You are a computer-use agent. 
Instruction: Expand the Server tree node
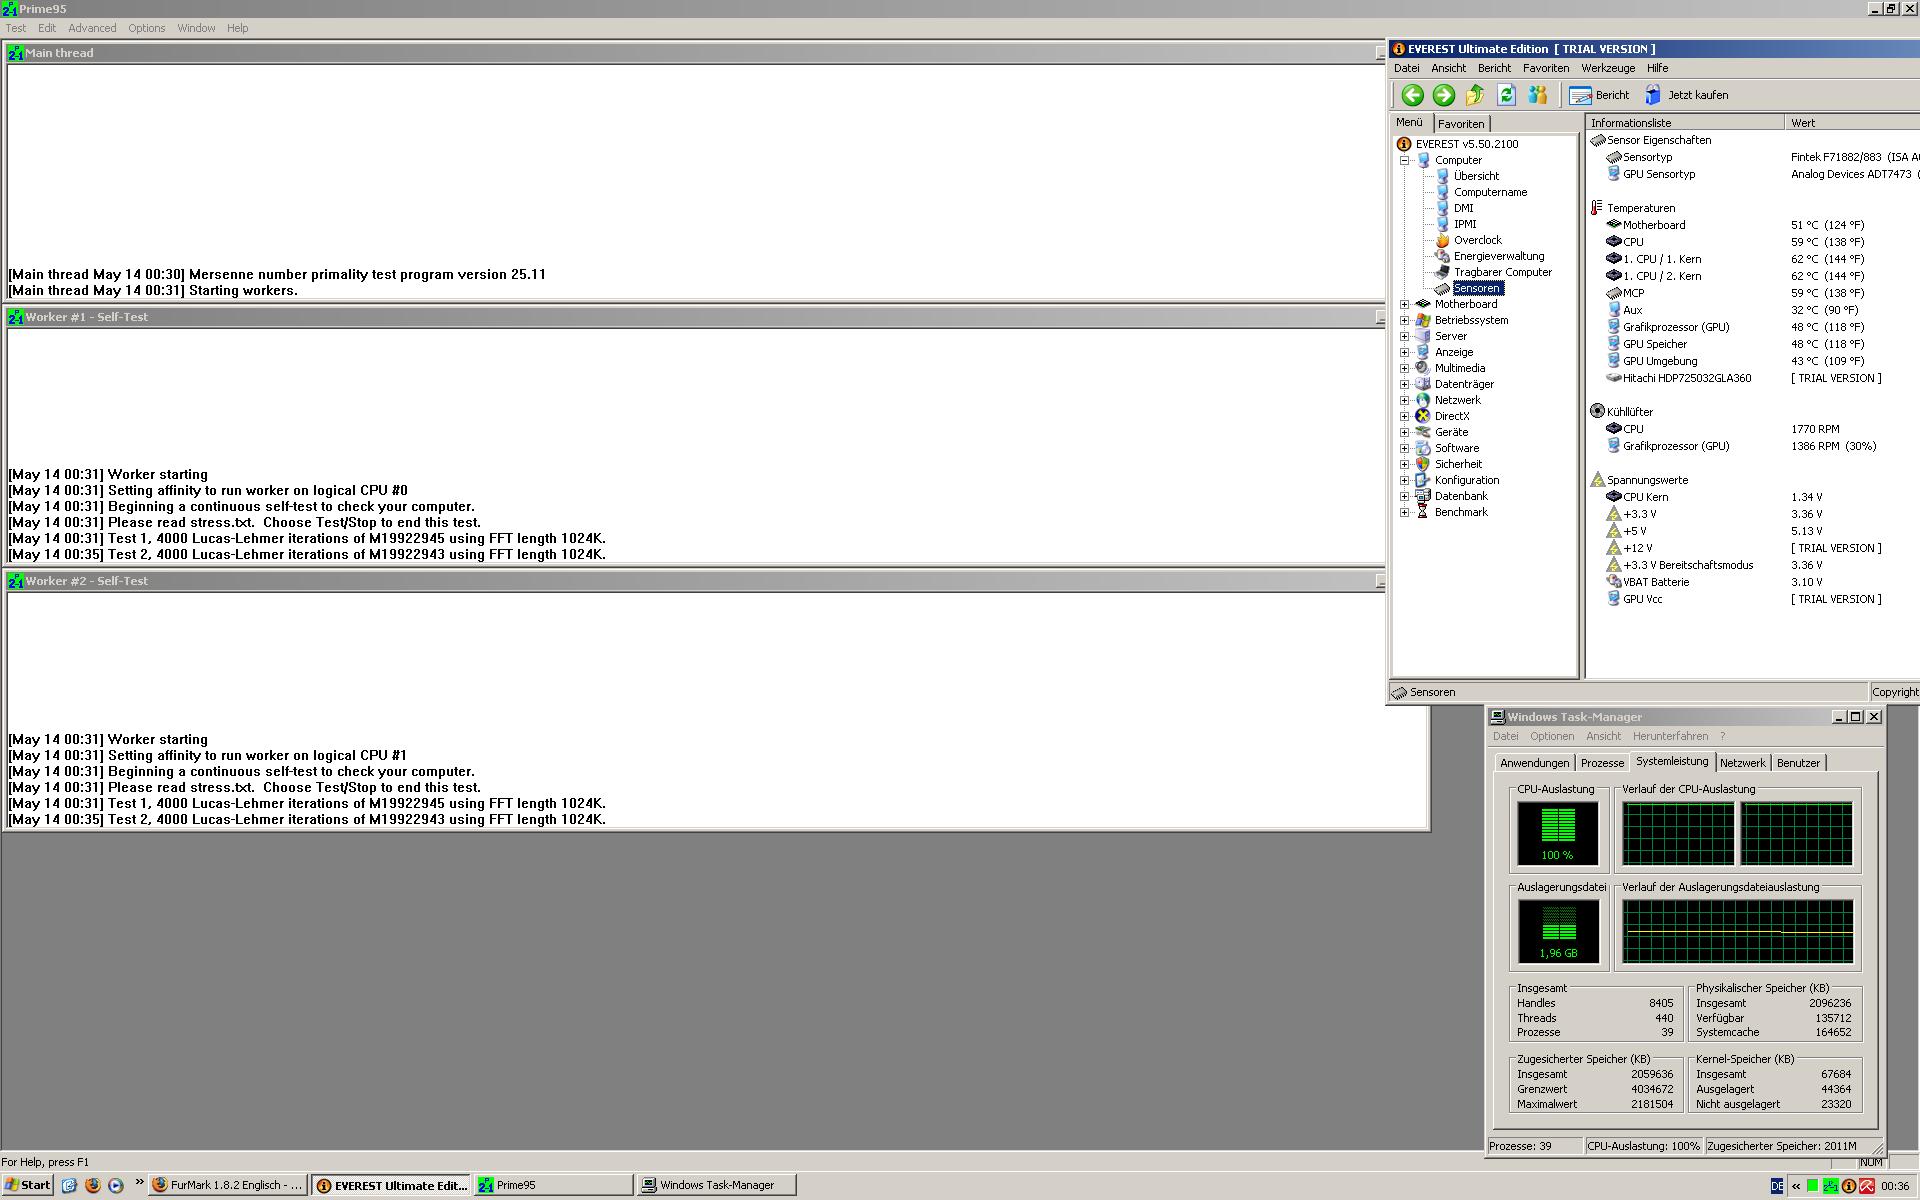(x=1404, y=336)
